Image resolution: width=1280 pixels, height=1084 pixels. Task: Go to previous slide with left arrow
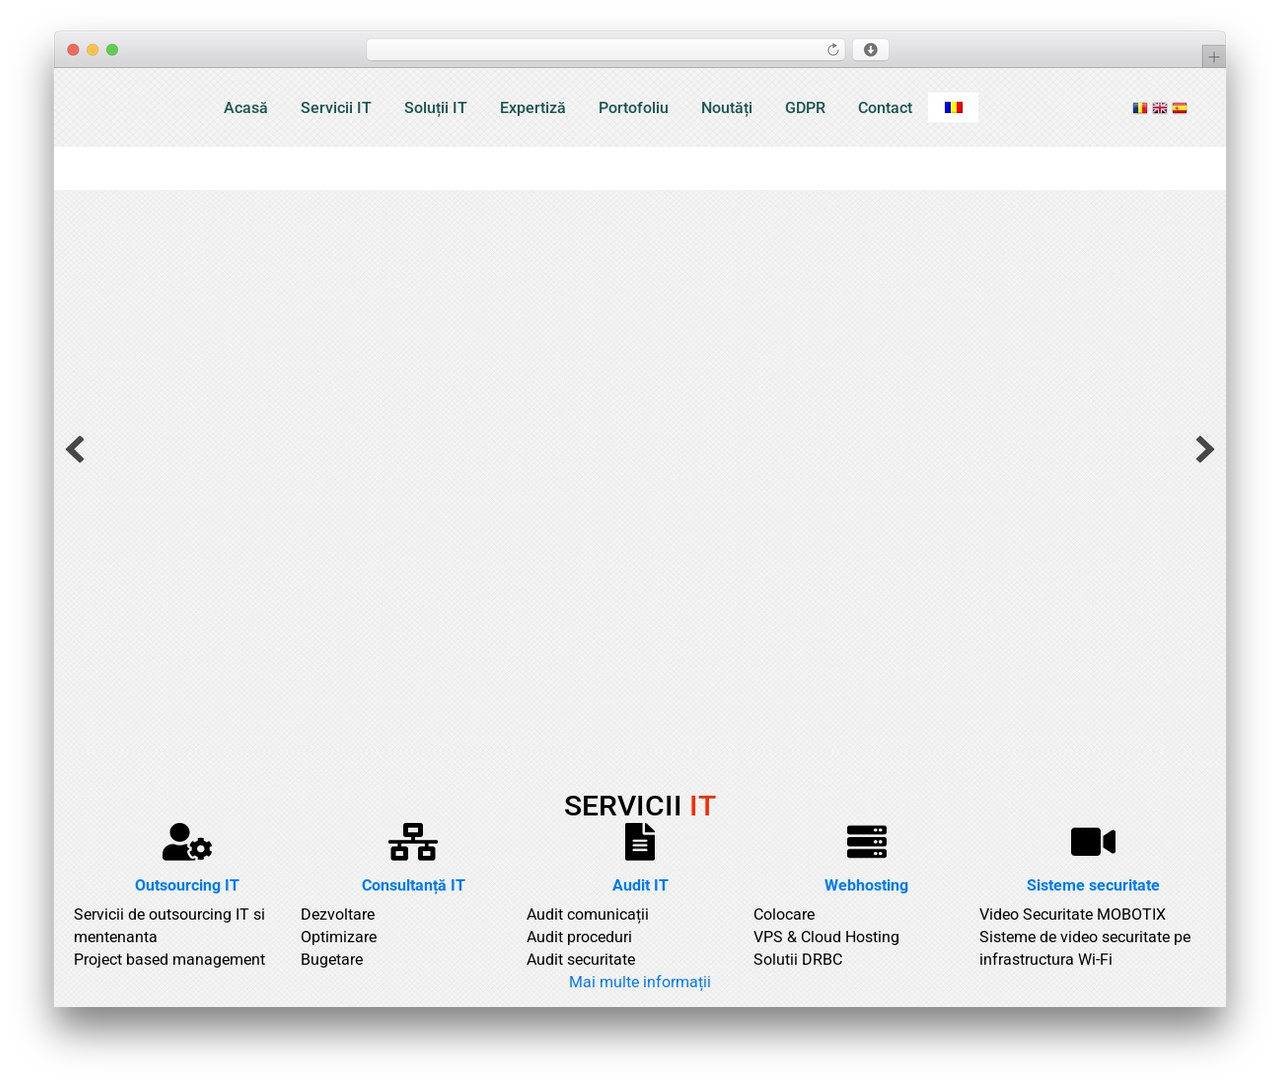coord(75,449)
